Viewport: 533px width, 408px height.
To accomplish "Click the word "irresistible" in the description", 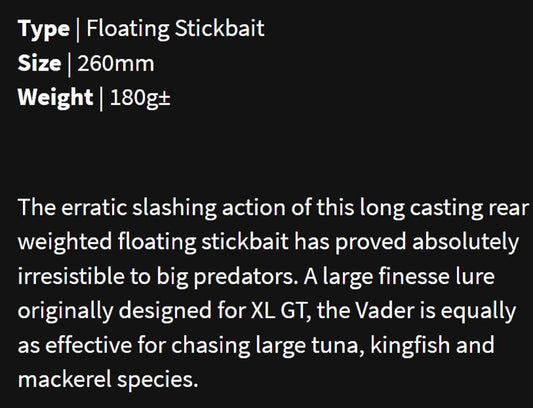I will pyautogui.click(x=71, y=276).
